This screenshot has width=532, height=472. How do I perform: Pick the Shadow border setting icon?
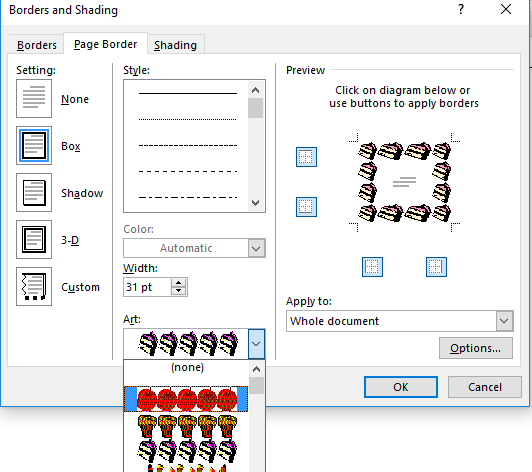[34, 192]
